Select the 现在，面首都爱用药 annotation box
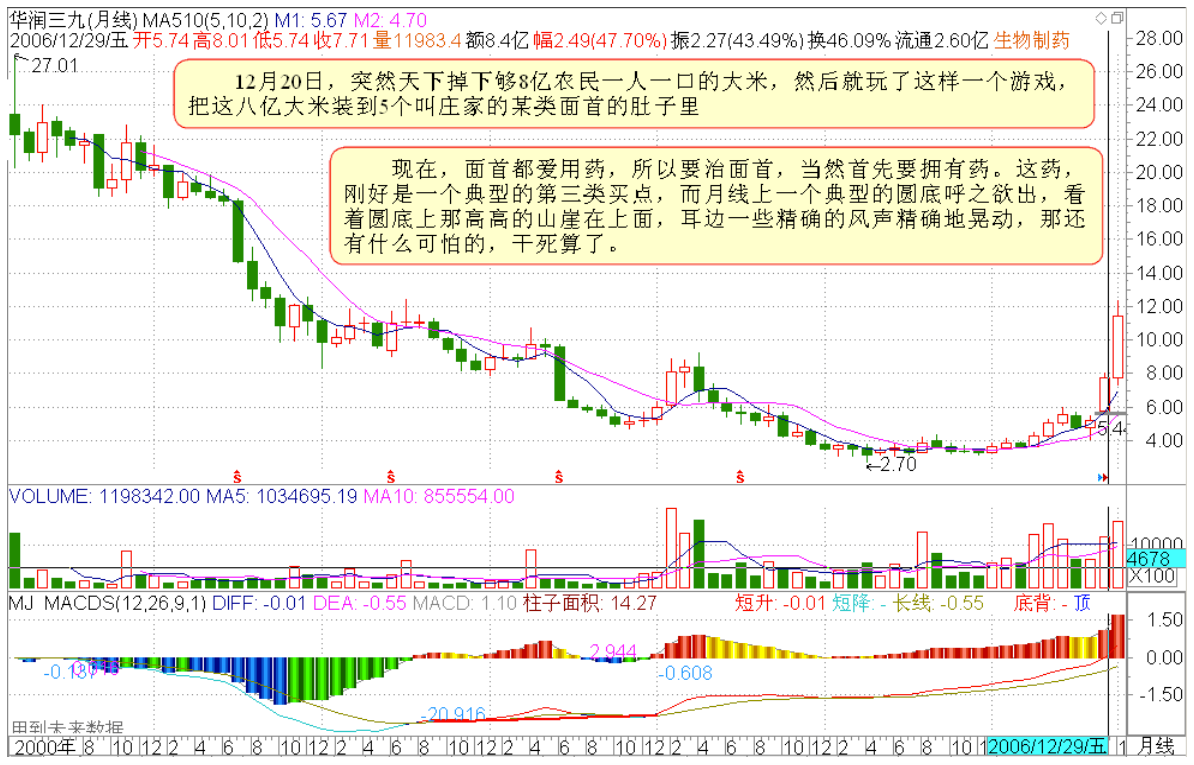Image resolution: width=1194 pixels, height=765 pixels. [x=717, y=206]
